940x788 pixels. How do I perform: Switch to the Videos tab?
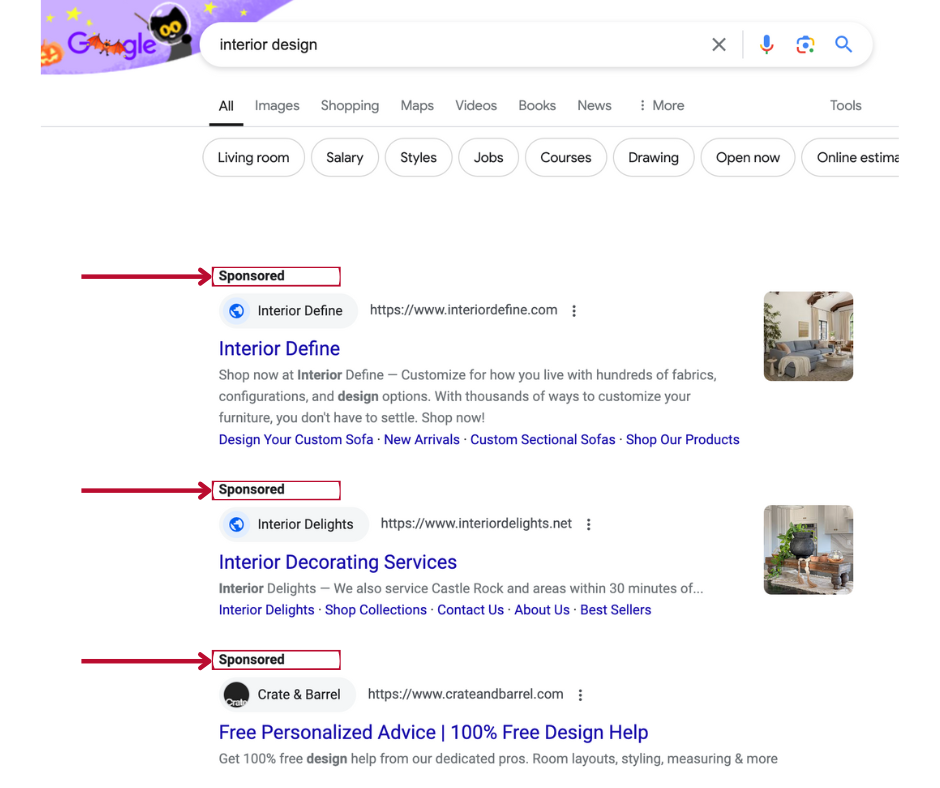[476, 106]
